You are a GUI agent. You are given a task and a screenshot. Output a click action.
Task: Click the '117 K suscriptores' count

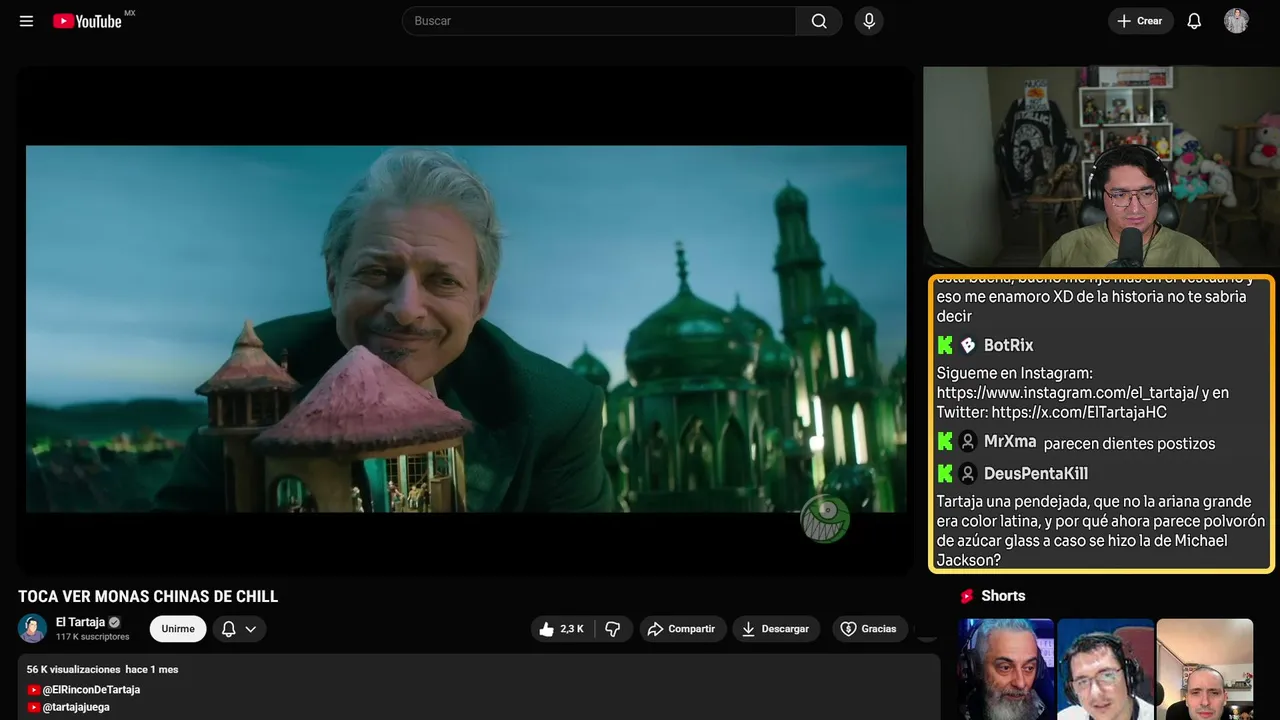(x=93, y=637)
